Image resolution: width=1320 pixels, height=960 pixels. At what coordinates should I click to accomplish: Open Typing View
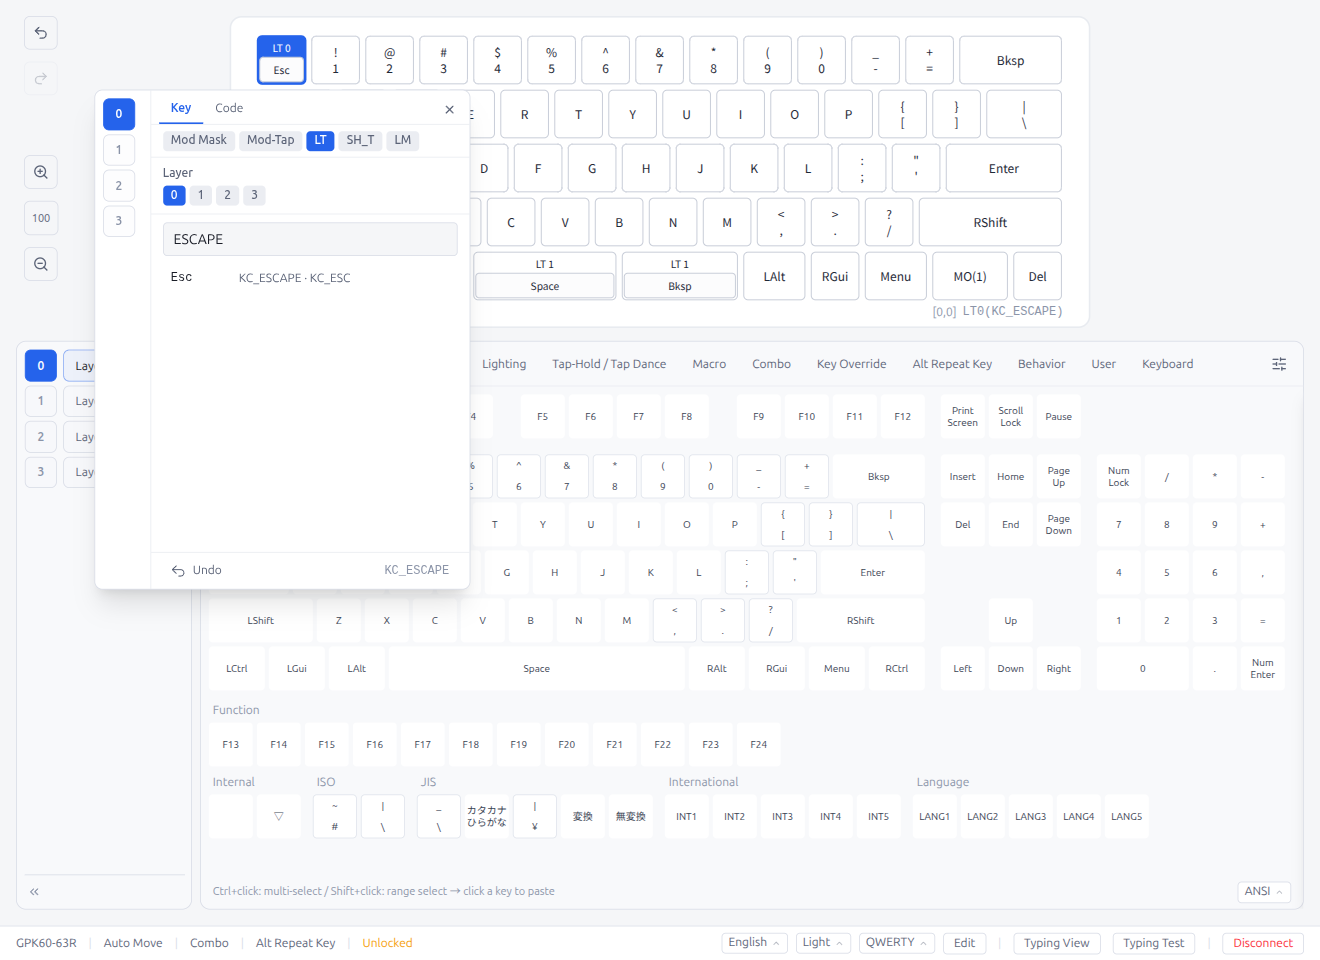click(x=1057, y=943)
